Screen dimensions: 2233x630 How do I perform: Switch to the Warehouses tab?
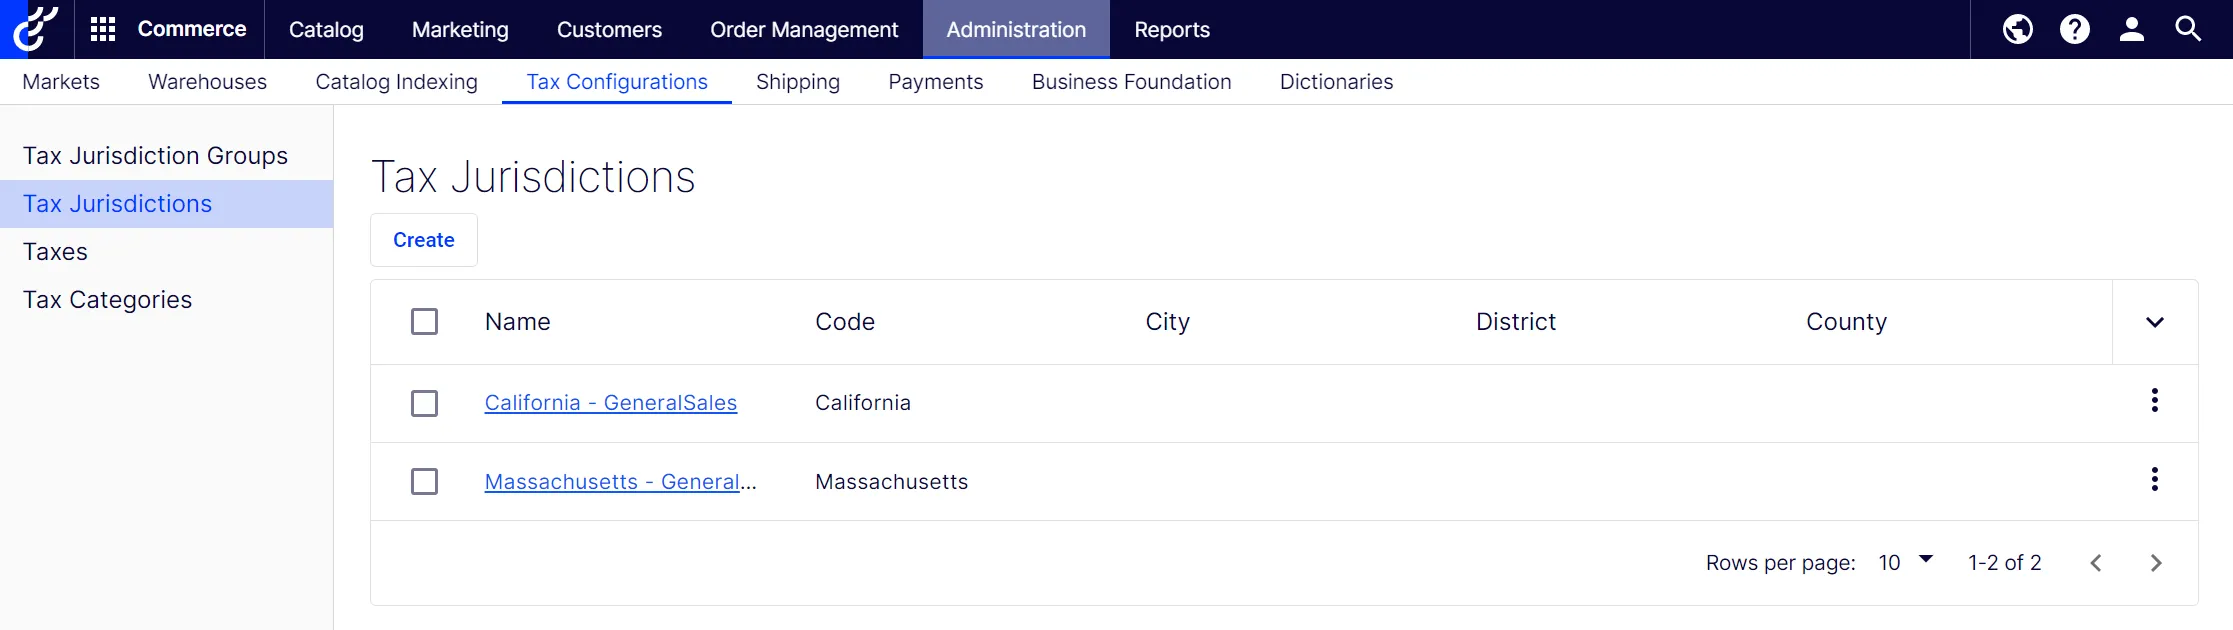[208, 82]
